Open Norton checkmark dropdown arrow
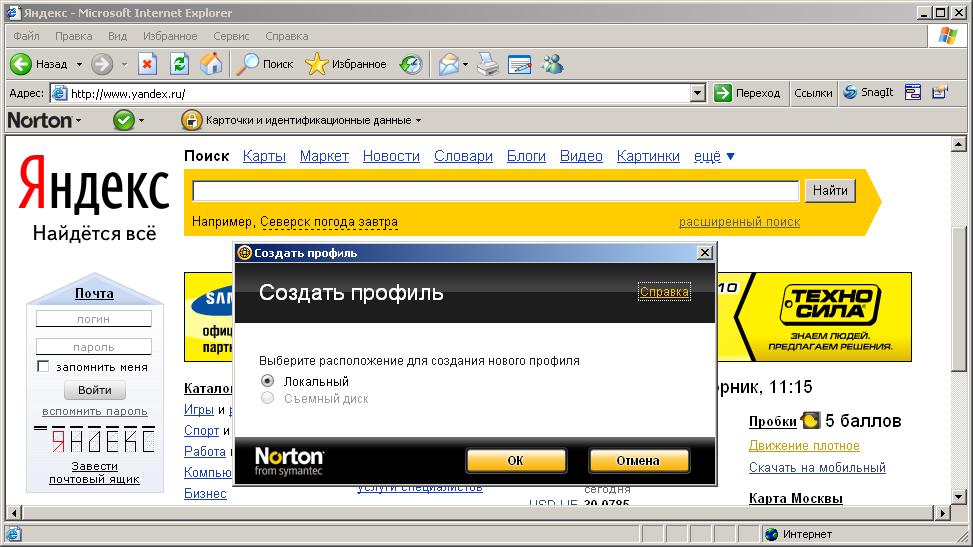The height and width of the screenshot is (547, 973). pyautogui.click(x=141, y=120)
